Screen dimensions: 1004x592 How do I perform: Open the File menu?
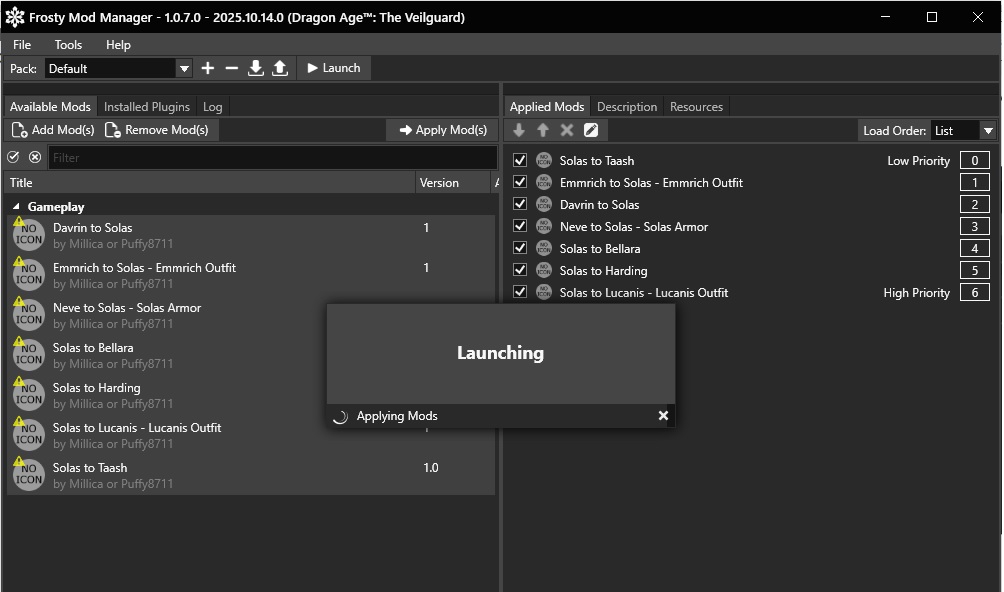click(22, 45)
